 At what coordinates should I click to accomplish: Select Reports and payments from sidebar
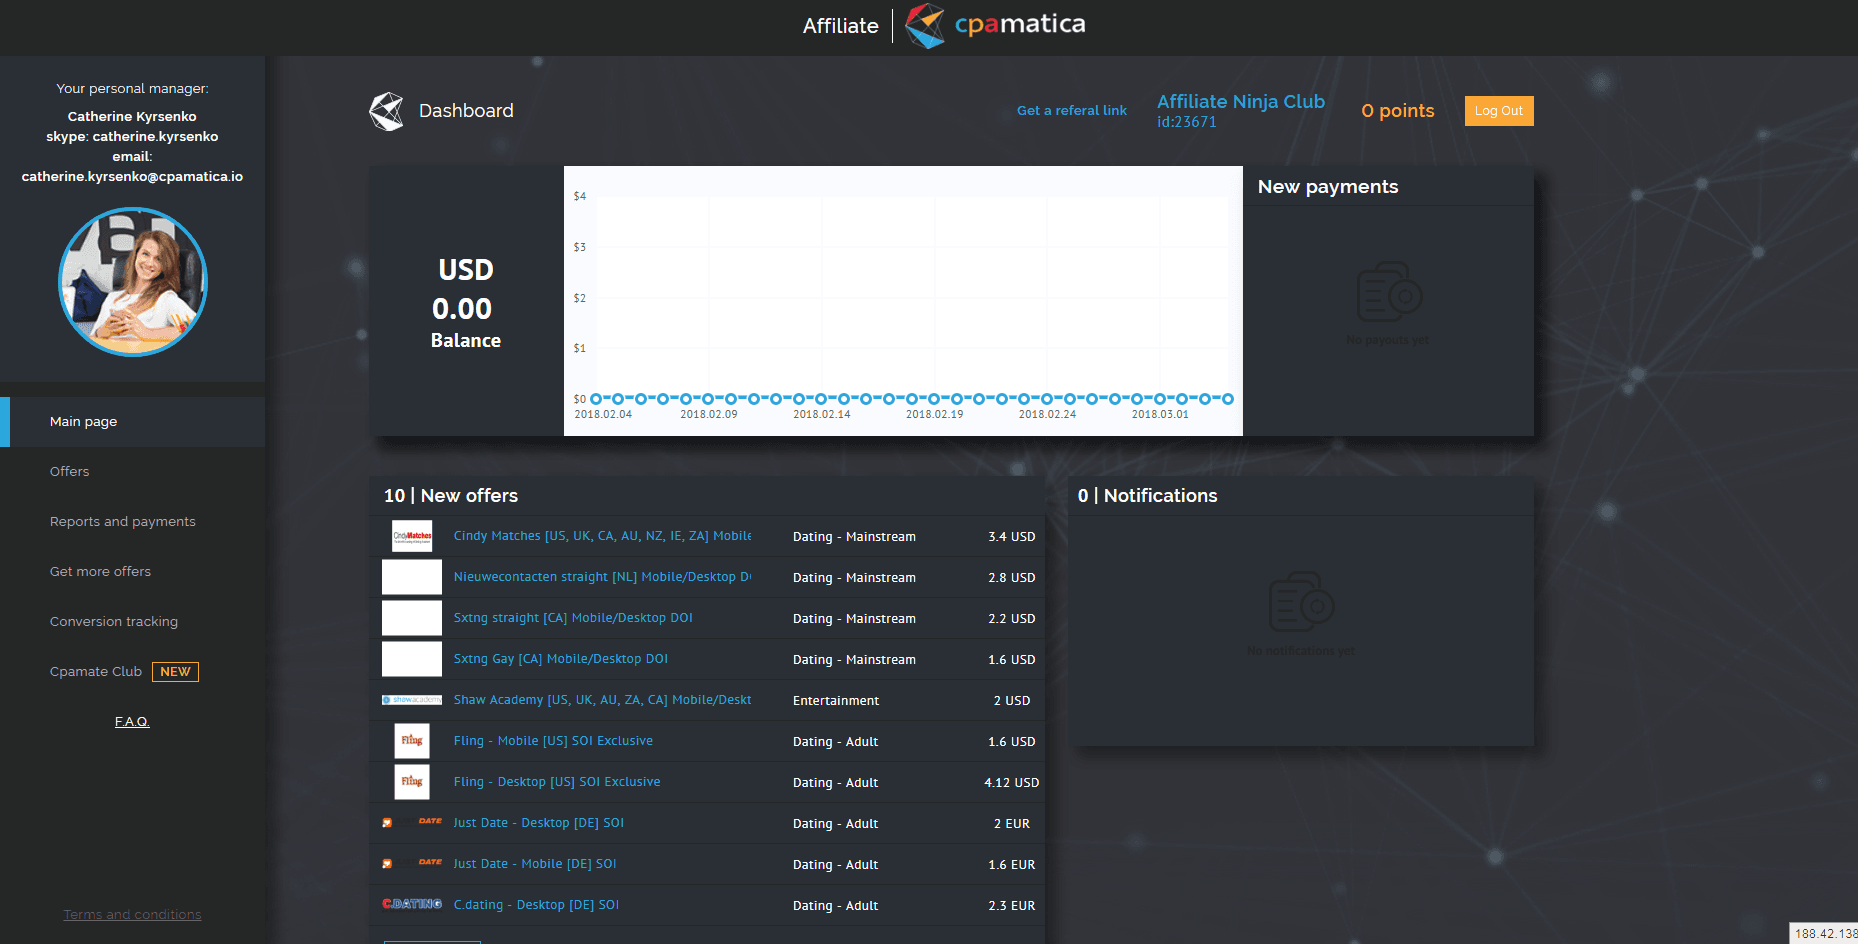click(122, 521)
